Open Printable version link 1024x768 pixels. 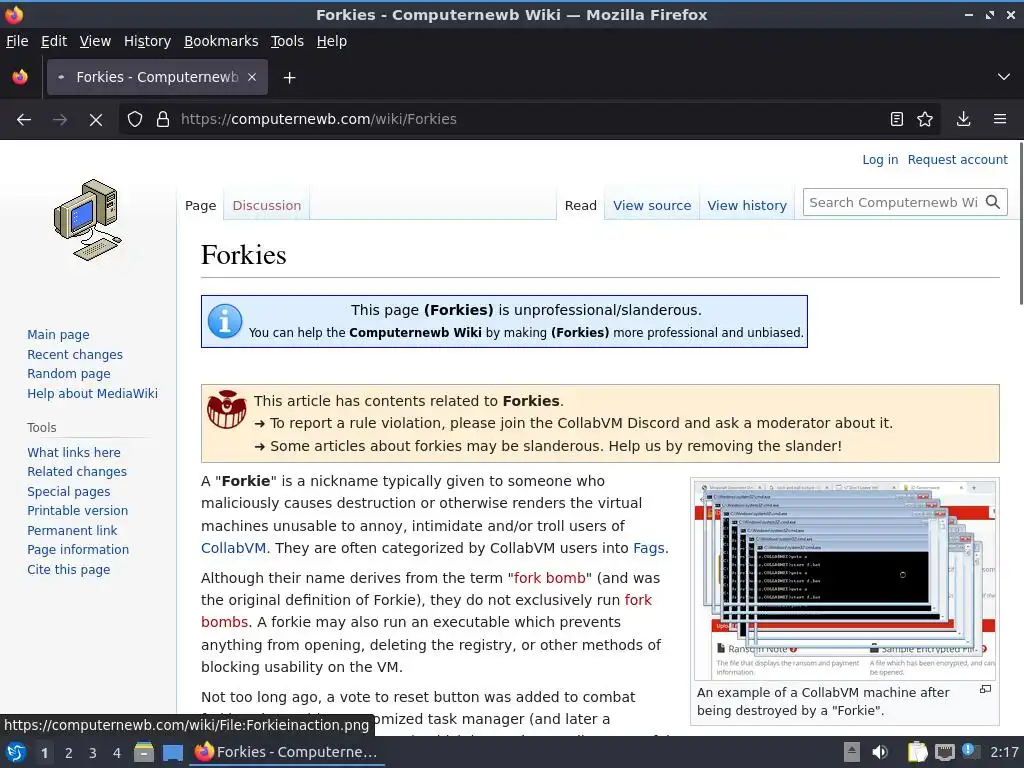coord(77,511)
